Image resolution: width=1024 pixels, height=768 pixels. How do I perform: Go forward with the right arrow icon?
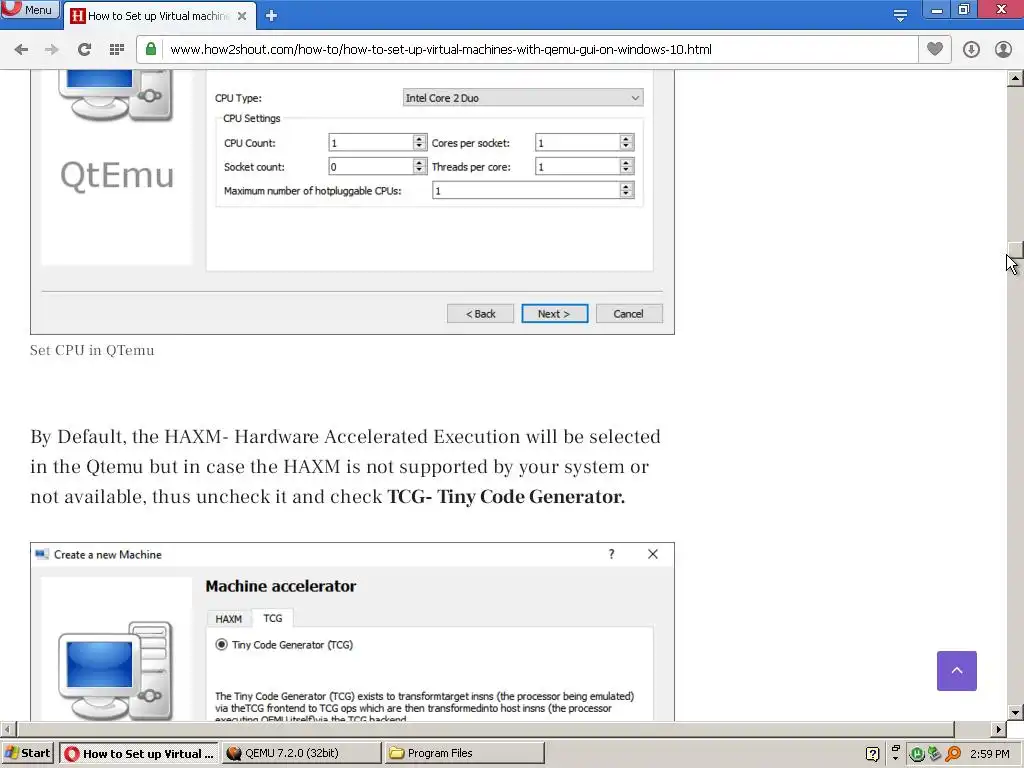click(52, 50)
